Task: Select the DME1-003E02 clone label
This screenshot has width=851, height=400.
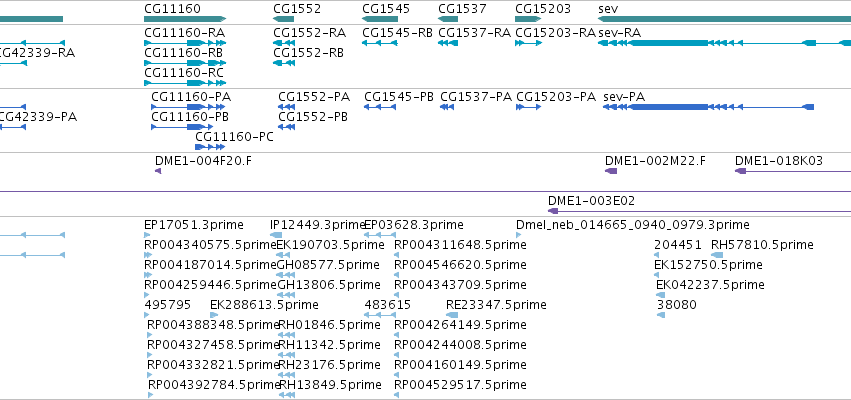Action: coord(592,201)
